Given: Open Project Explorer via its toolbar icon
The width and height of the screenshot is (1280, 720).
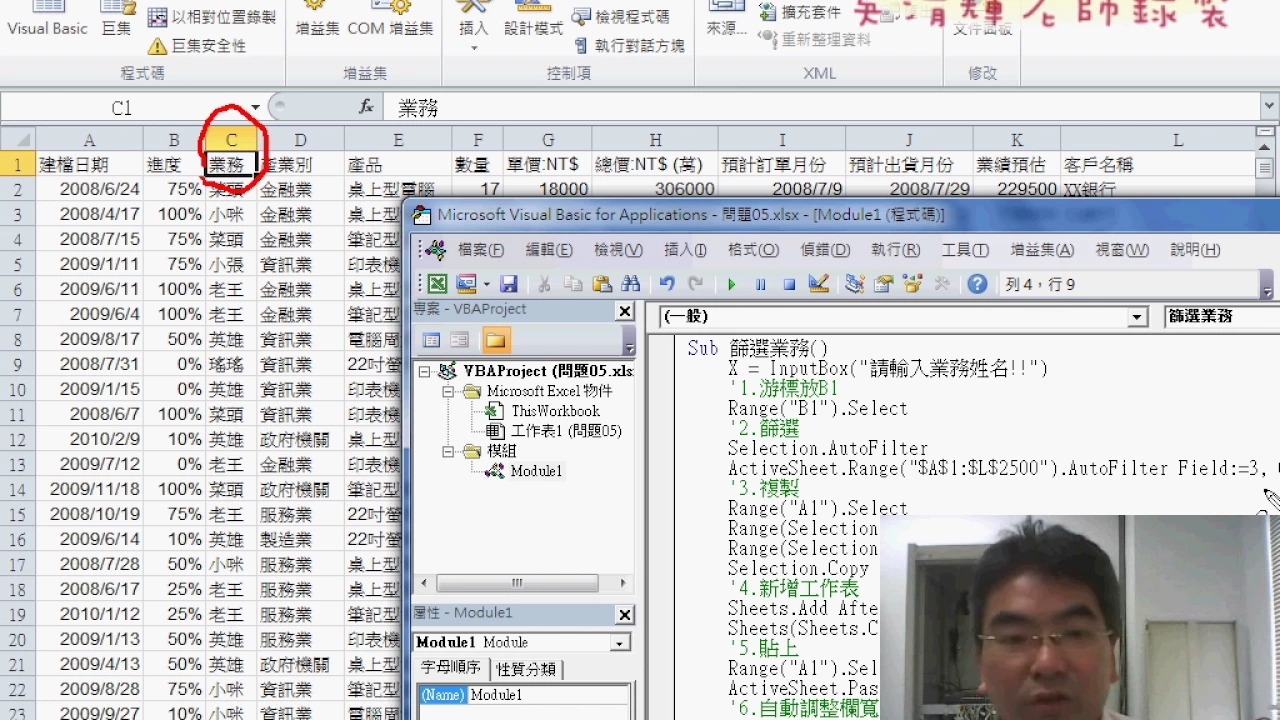Looking at the screenshot, I should pyautogui.click(x=854, y=284).
